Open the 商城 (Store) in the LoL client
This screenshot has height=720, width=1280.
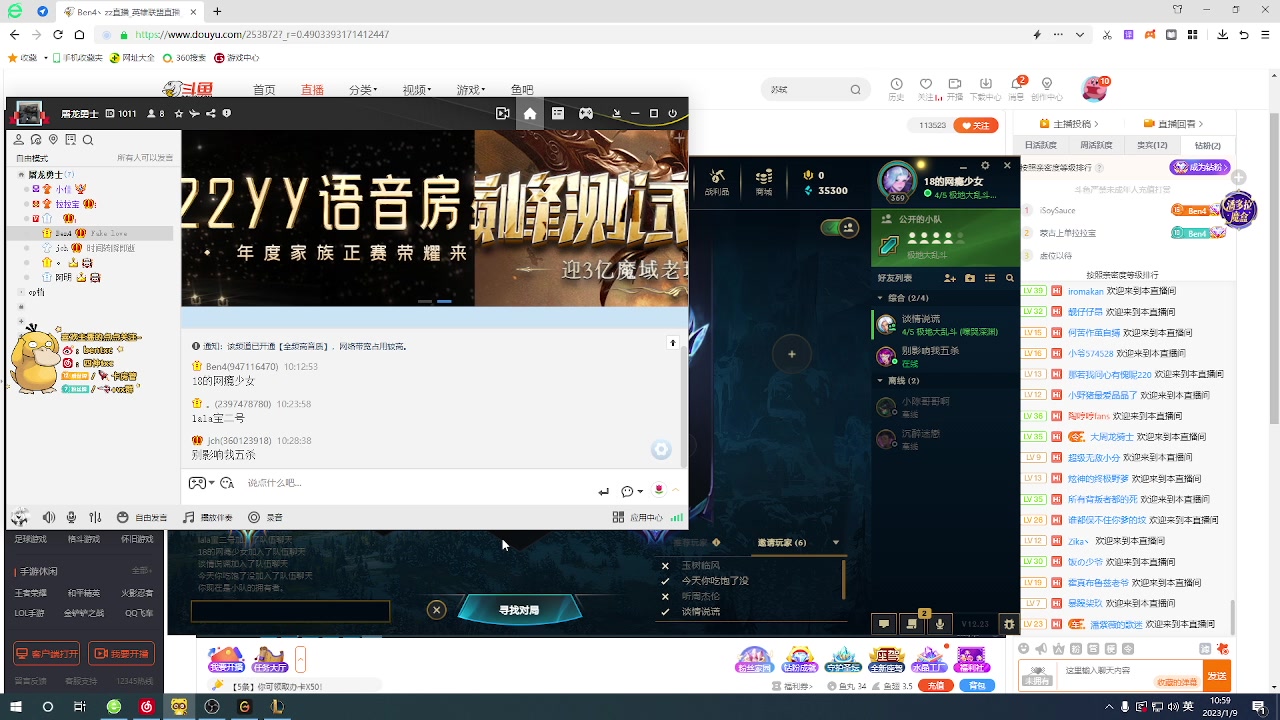tap(764, 182)
